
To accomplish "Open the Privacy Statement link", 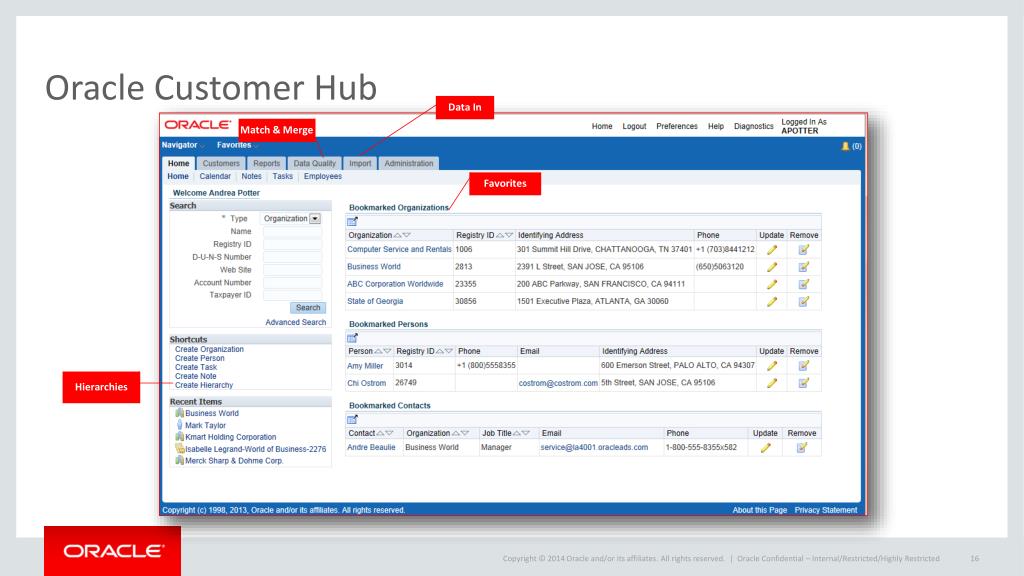I will click(x=825, y=510).
